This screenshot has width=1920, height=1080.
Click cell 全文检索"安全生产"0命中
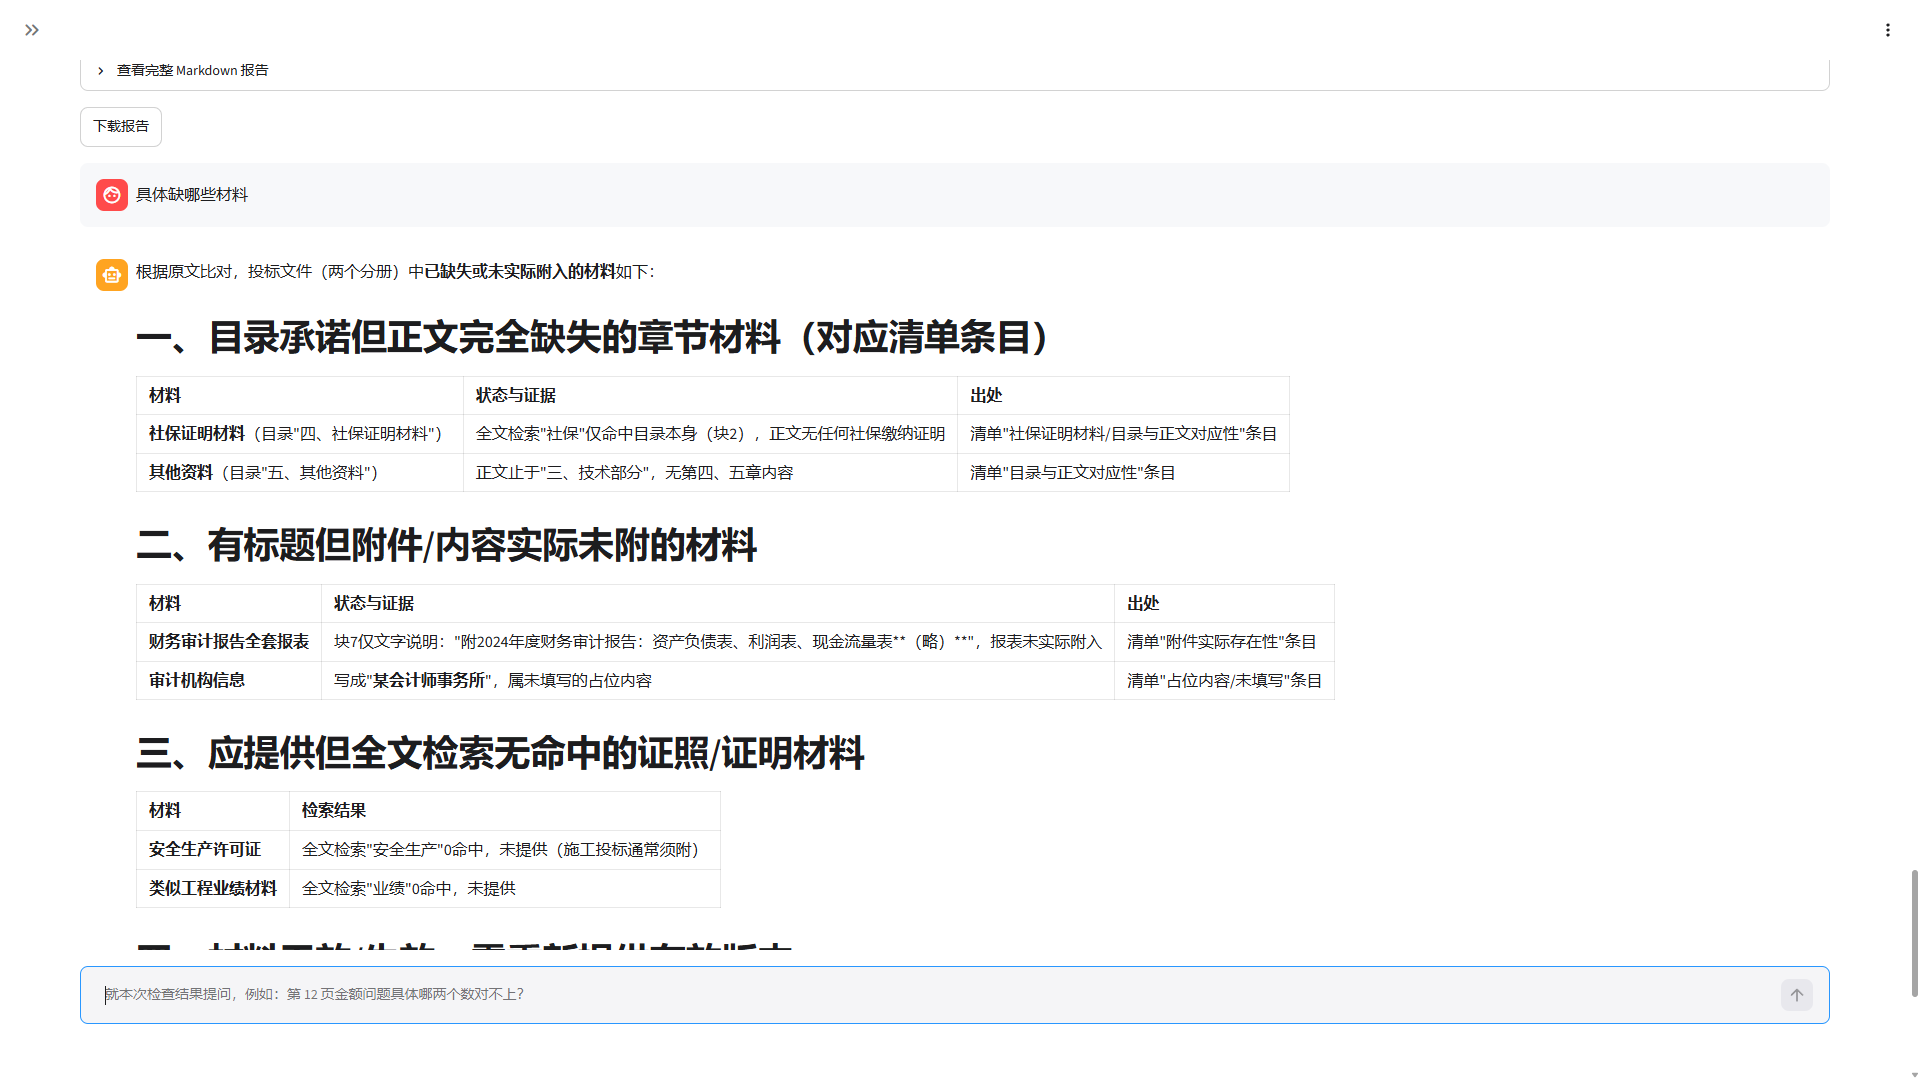[x=505, y=850]
